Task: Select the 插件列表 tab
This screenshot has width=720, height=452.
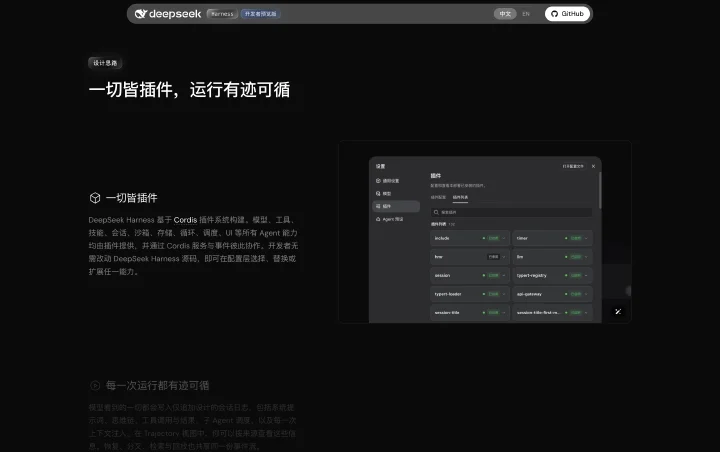Action: (x=460, y=197)
